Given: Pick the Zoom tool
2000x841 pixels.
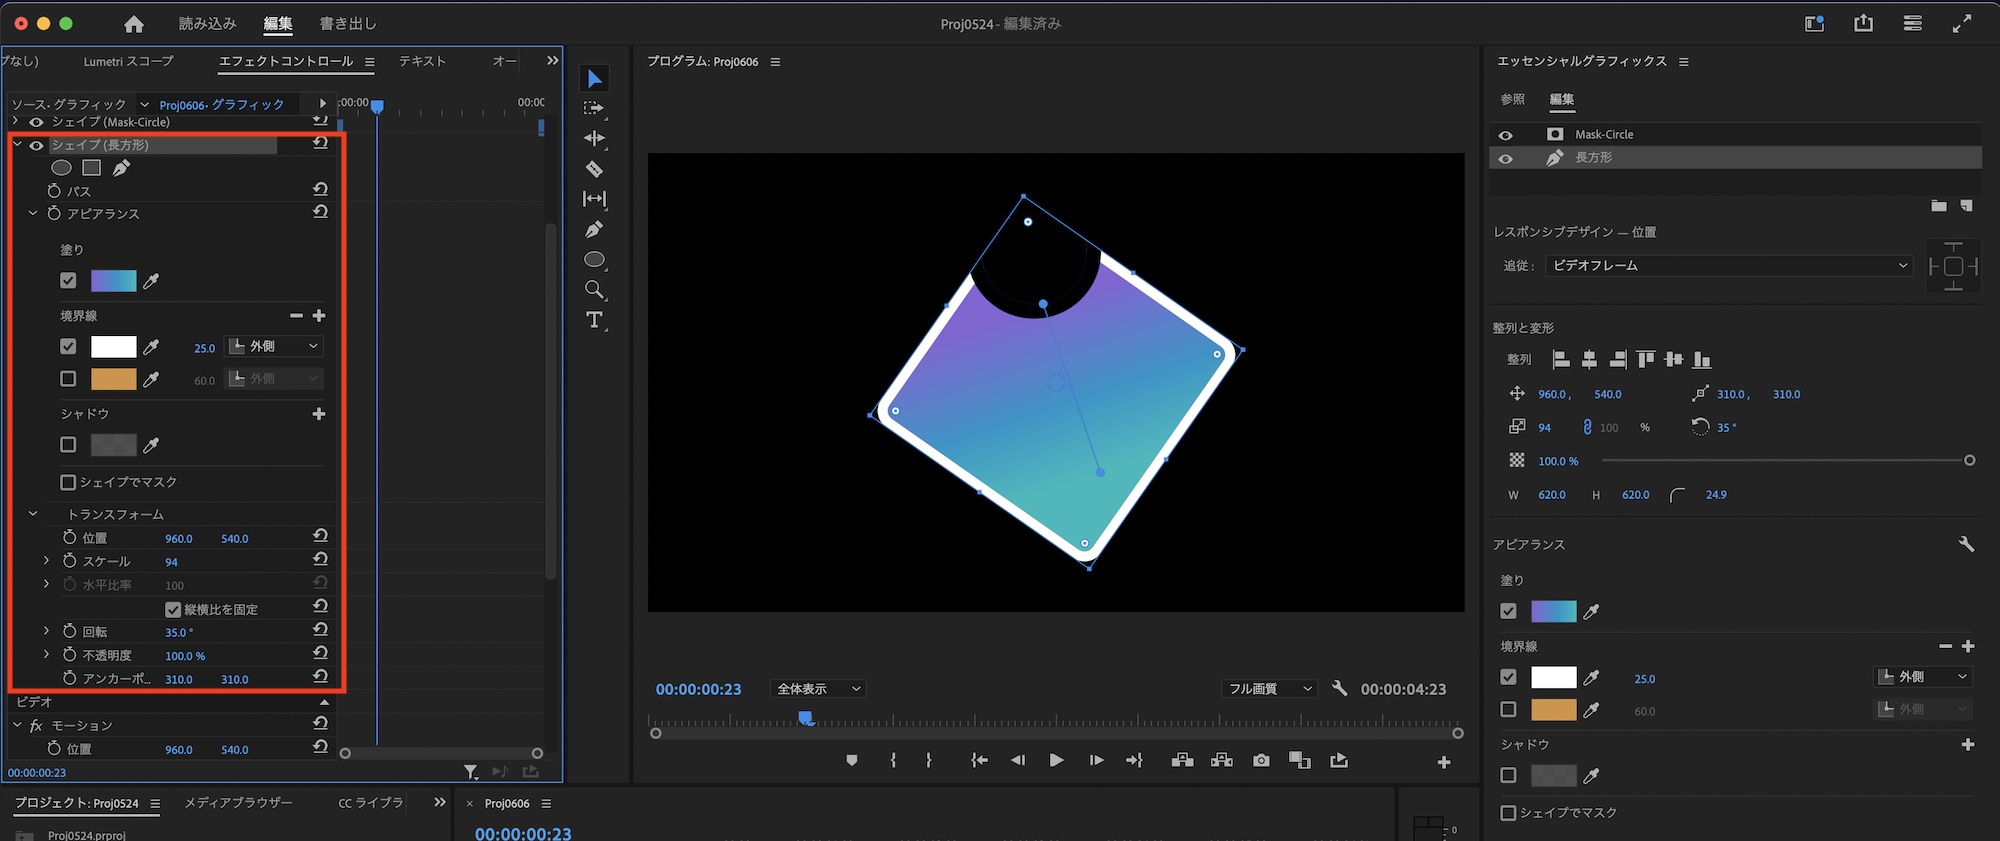Looking at the screenshot, I should pos(594,290).
